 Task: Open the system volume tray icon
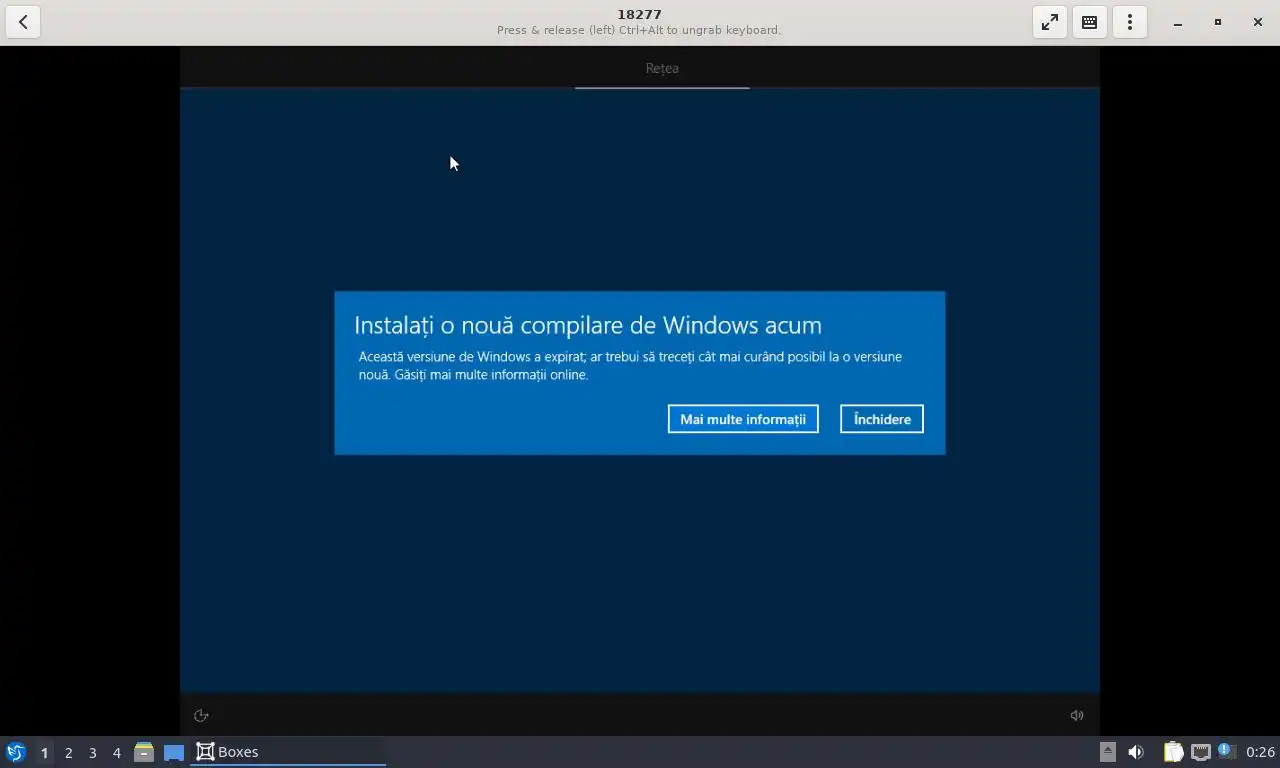pyautogui.click(x=1136, y=752)
